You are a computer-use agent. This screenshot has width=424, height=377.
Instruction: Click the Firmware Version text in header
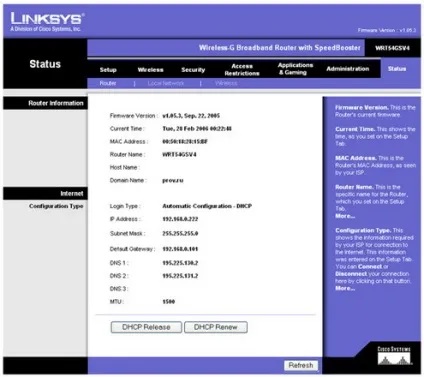[x=387, y=30]
